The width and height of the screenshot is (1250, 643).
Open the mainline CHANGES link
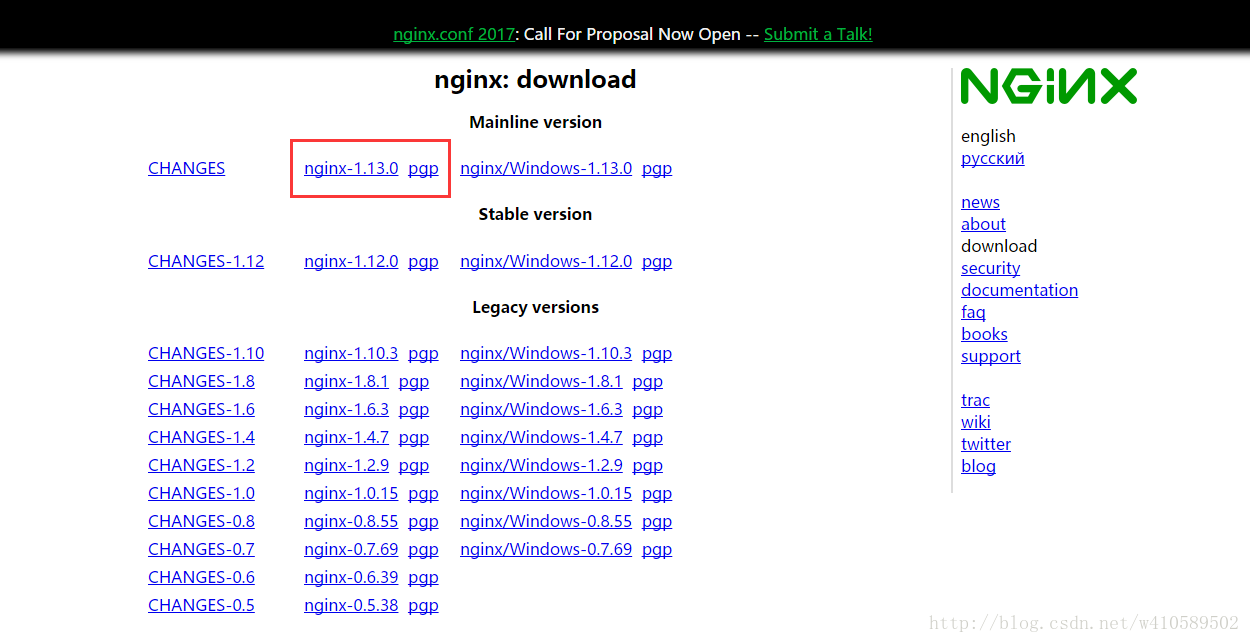(x=186, y=168)
